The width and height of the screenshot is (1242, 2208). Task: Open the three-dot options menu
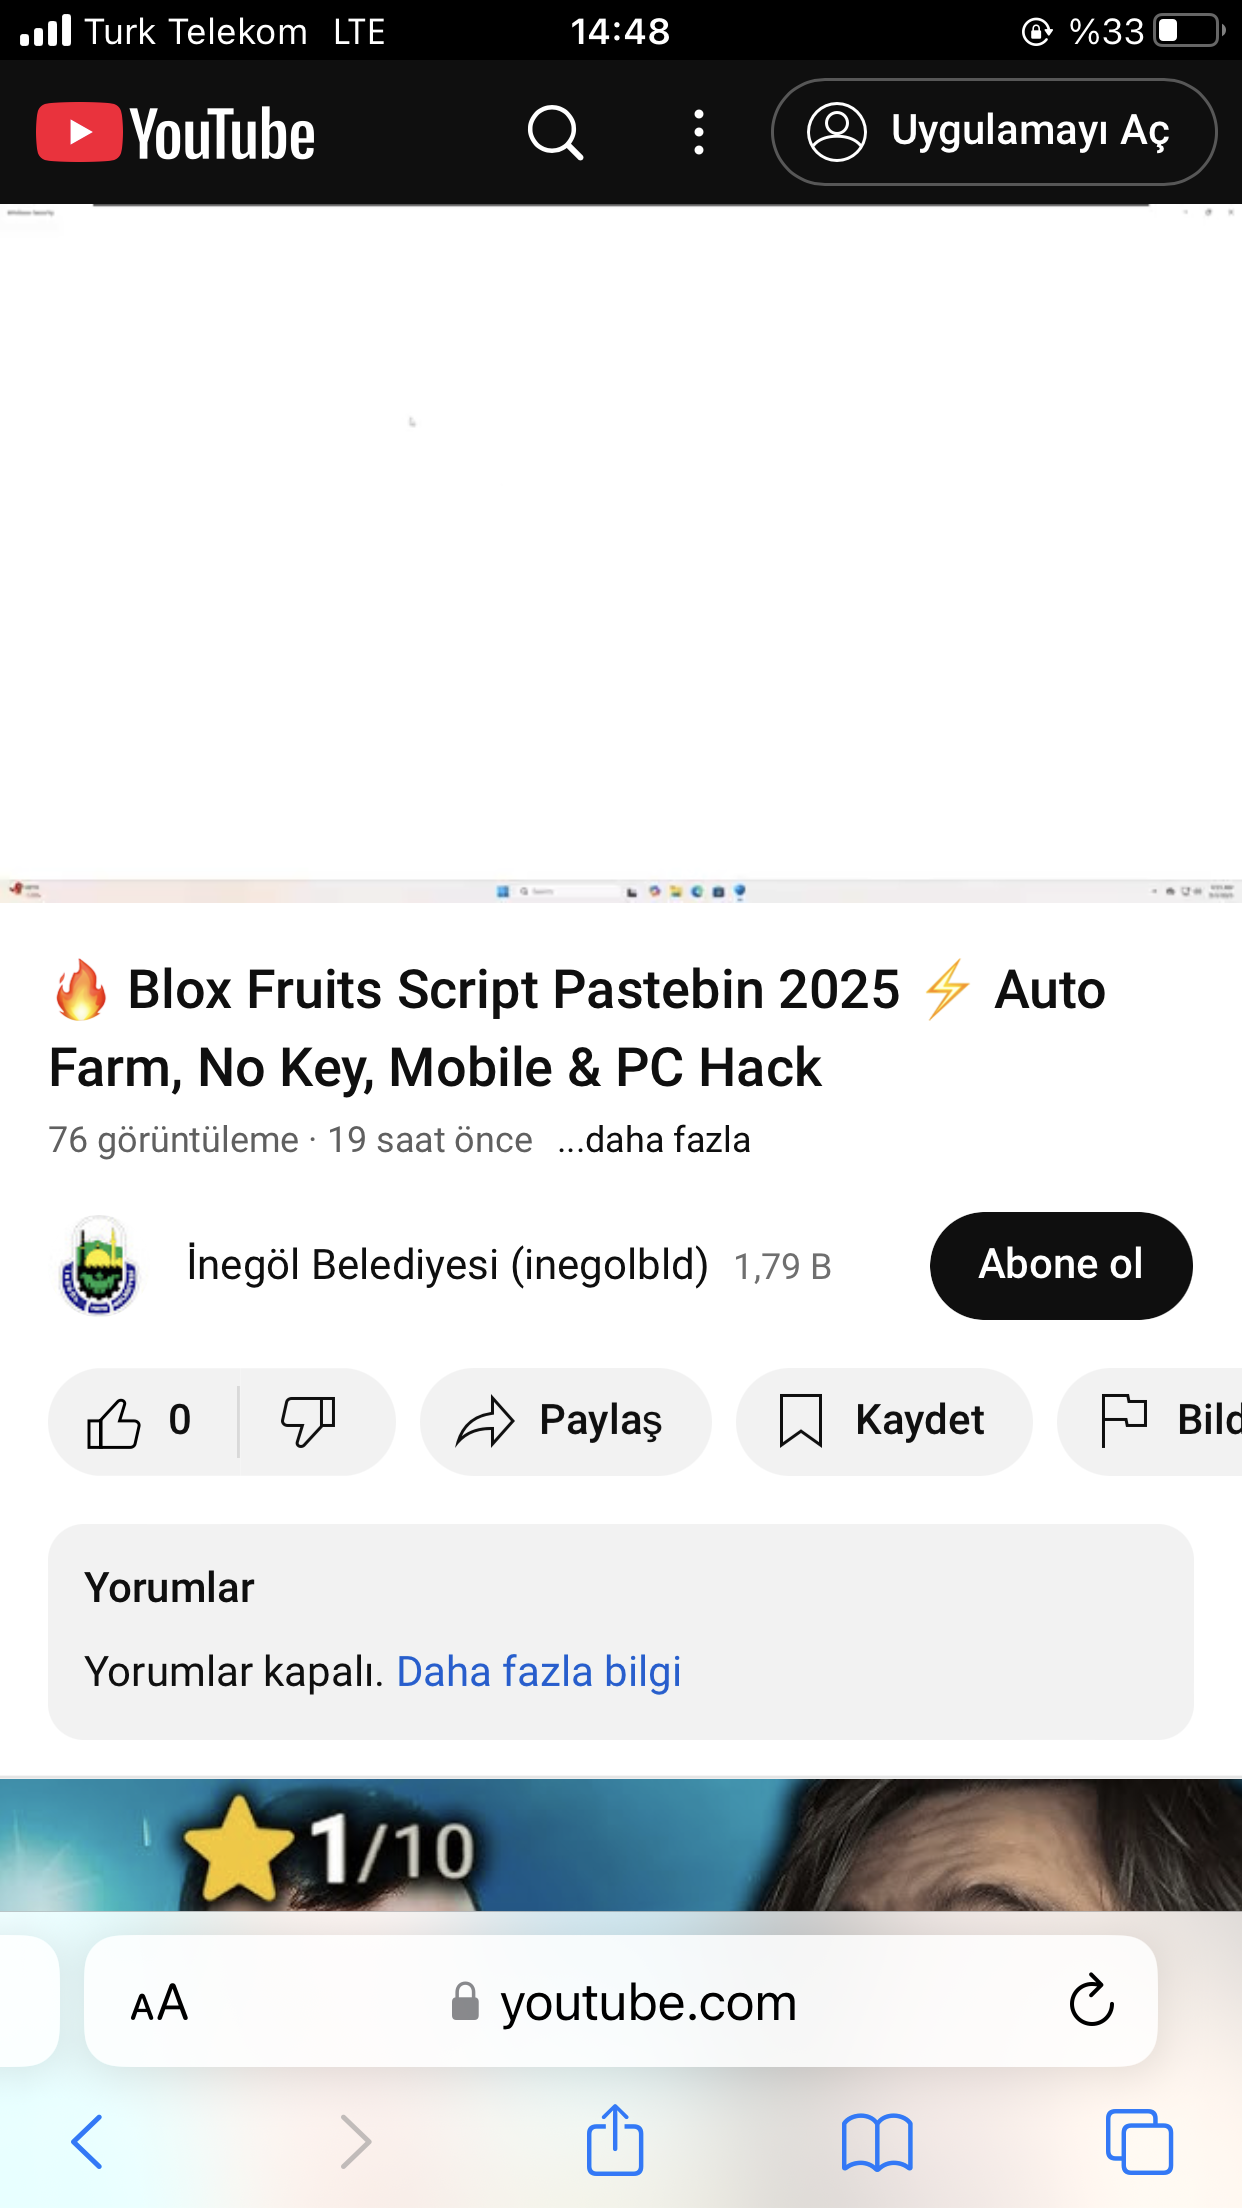[x=699, y=133]
